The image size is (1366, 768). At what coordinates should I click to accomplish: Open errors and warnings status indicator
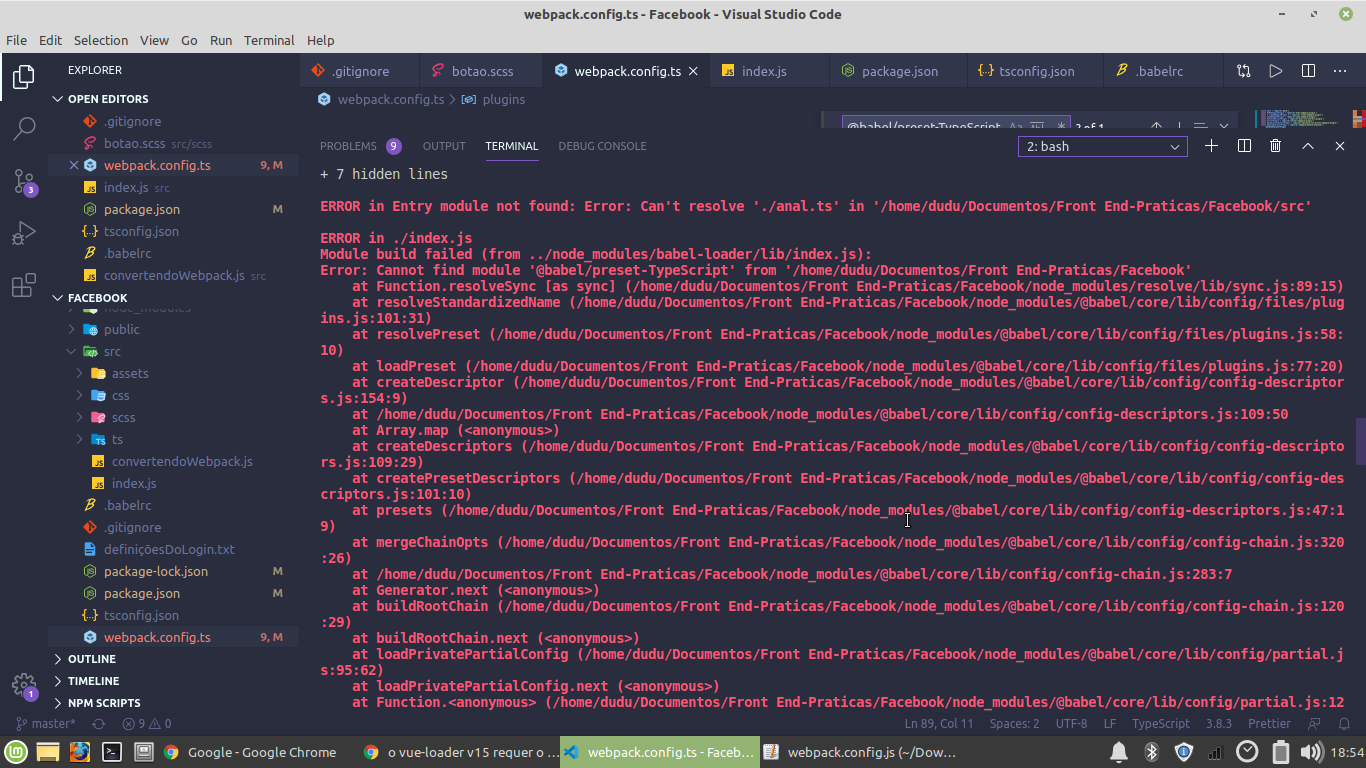pyautogui.click(x=147, y=723)
